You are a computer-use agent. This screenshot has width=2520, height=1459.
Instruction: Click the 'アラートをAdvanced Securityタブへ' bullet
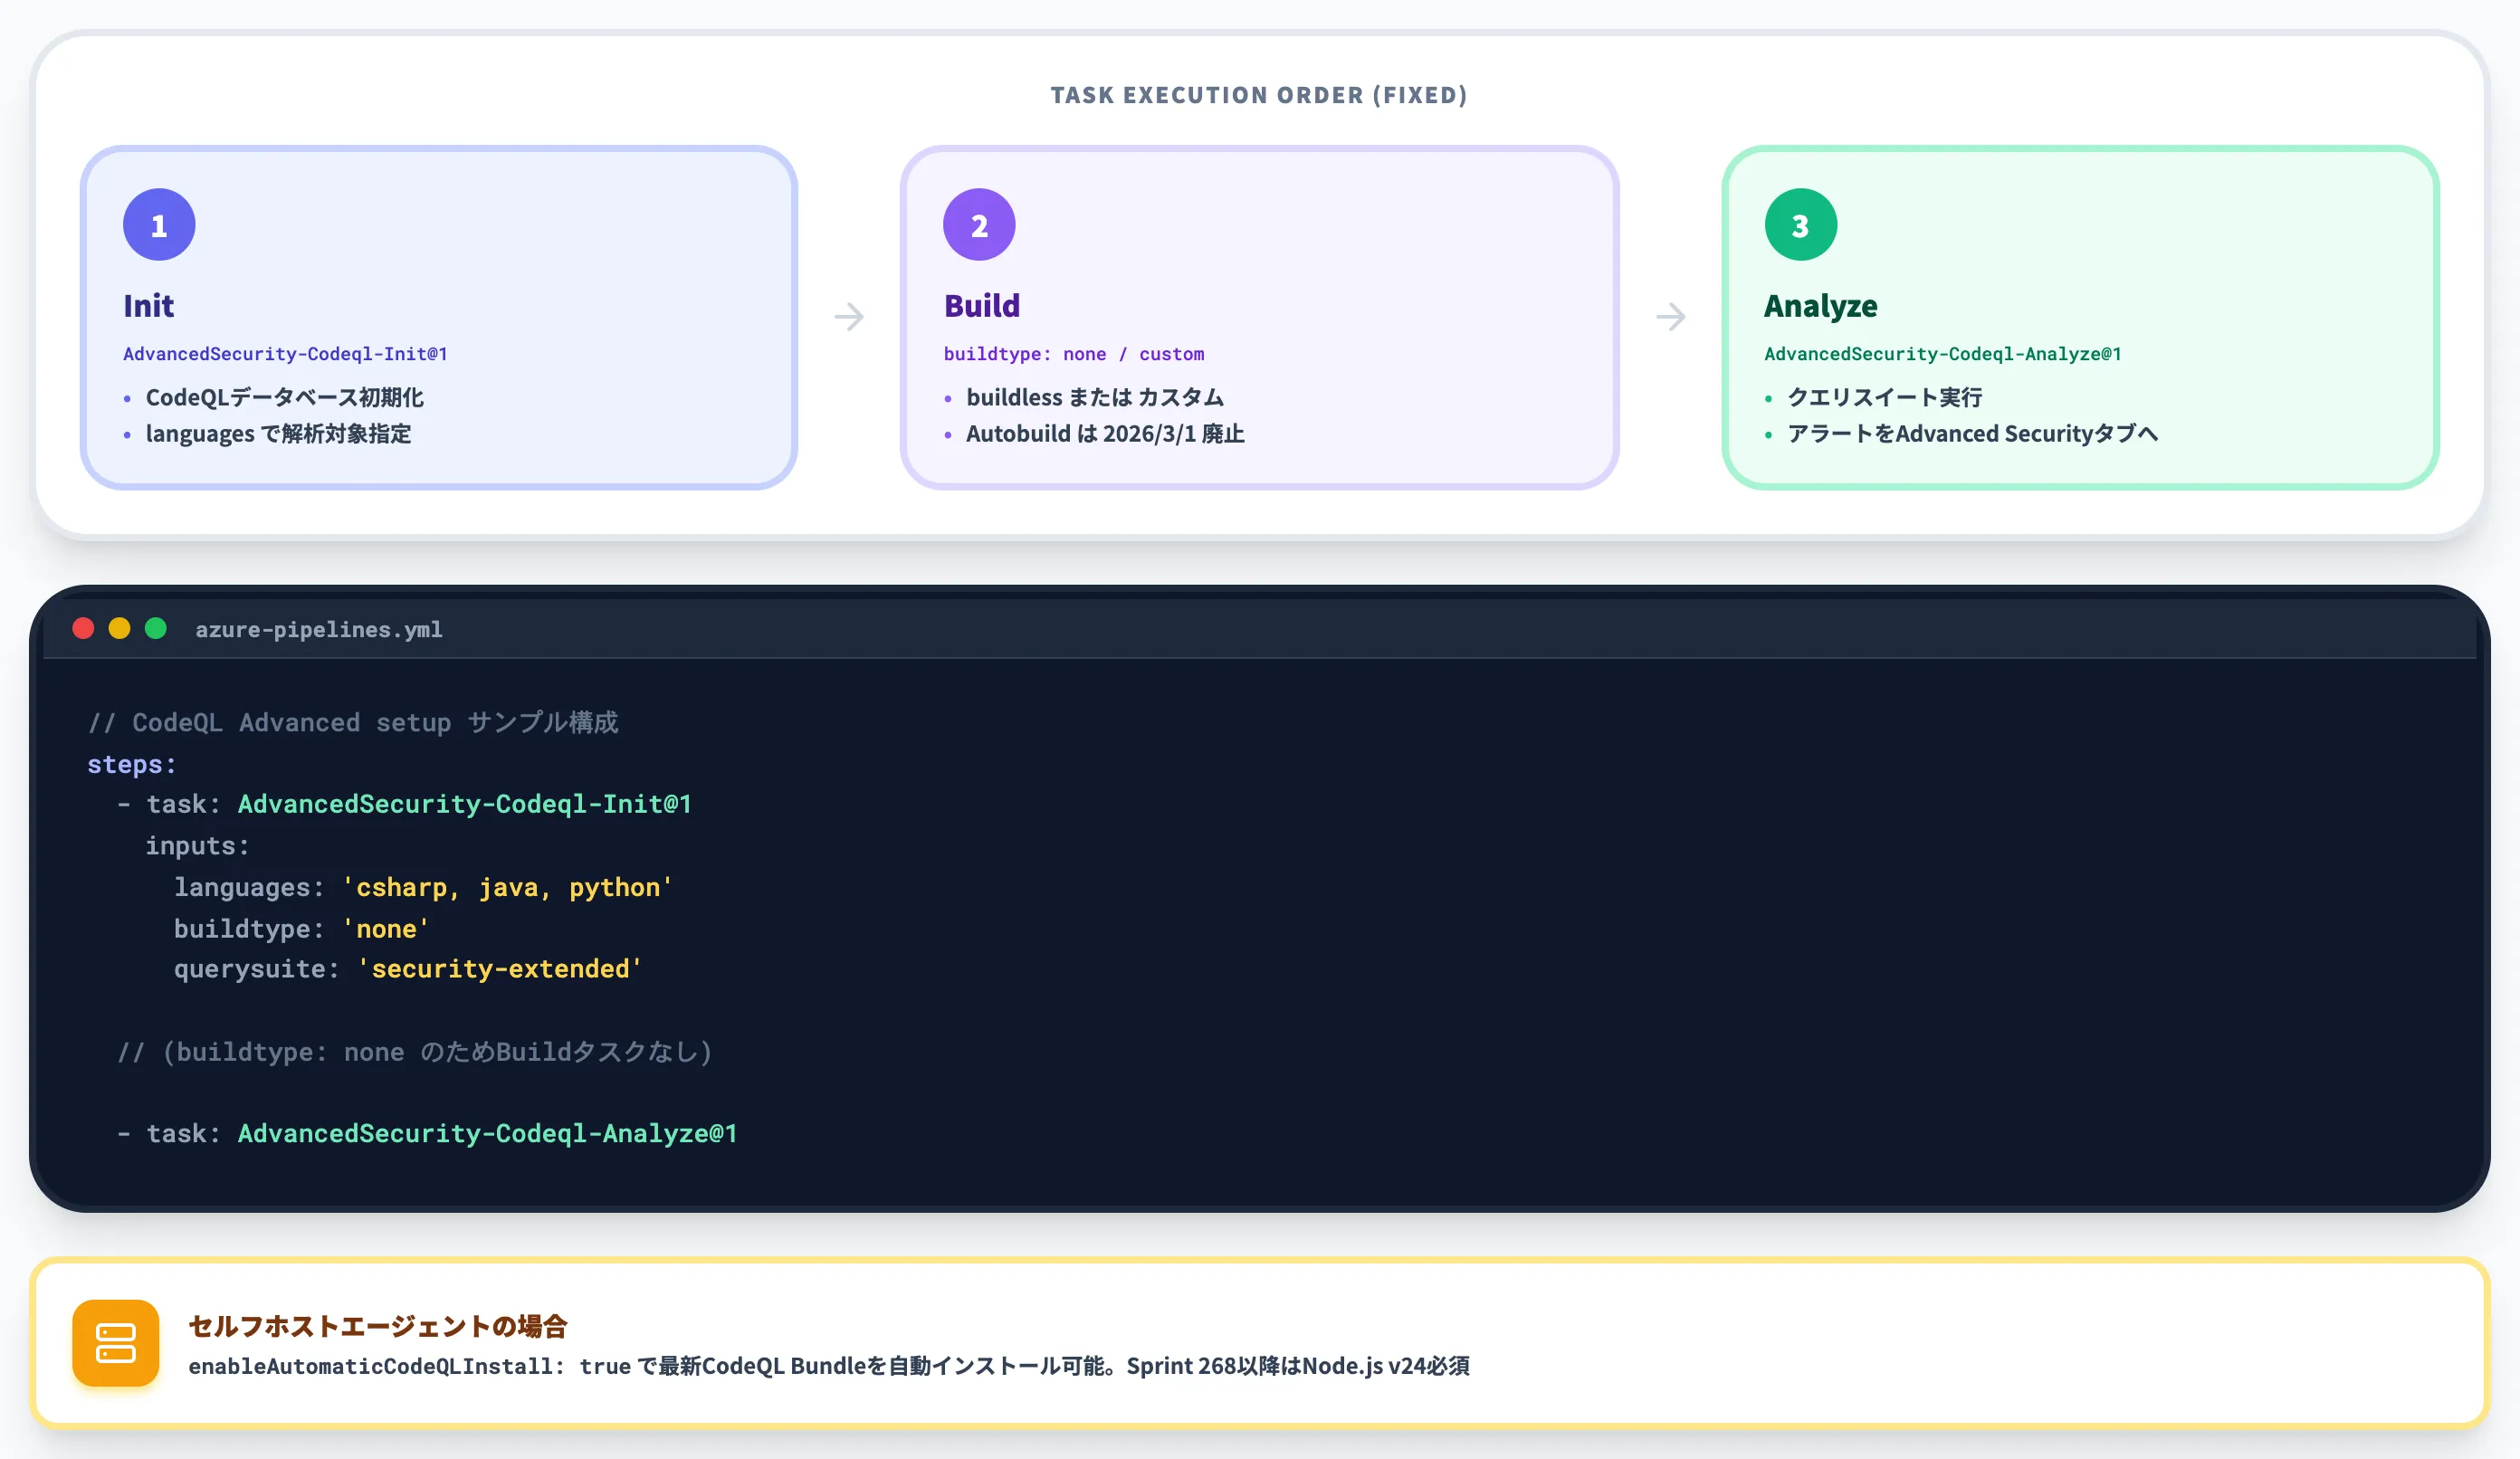click(x=1972, y=433)
